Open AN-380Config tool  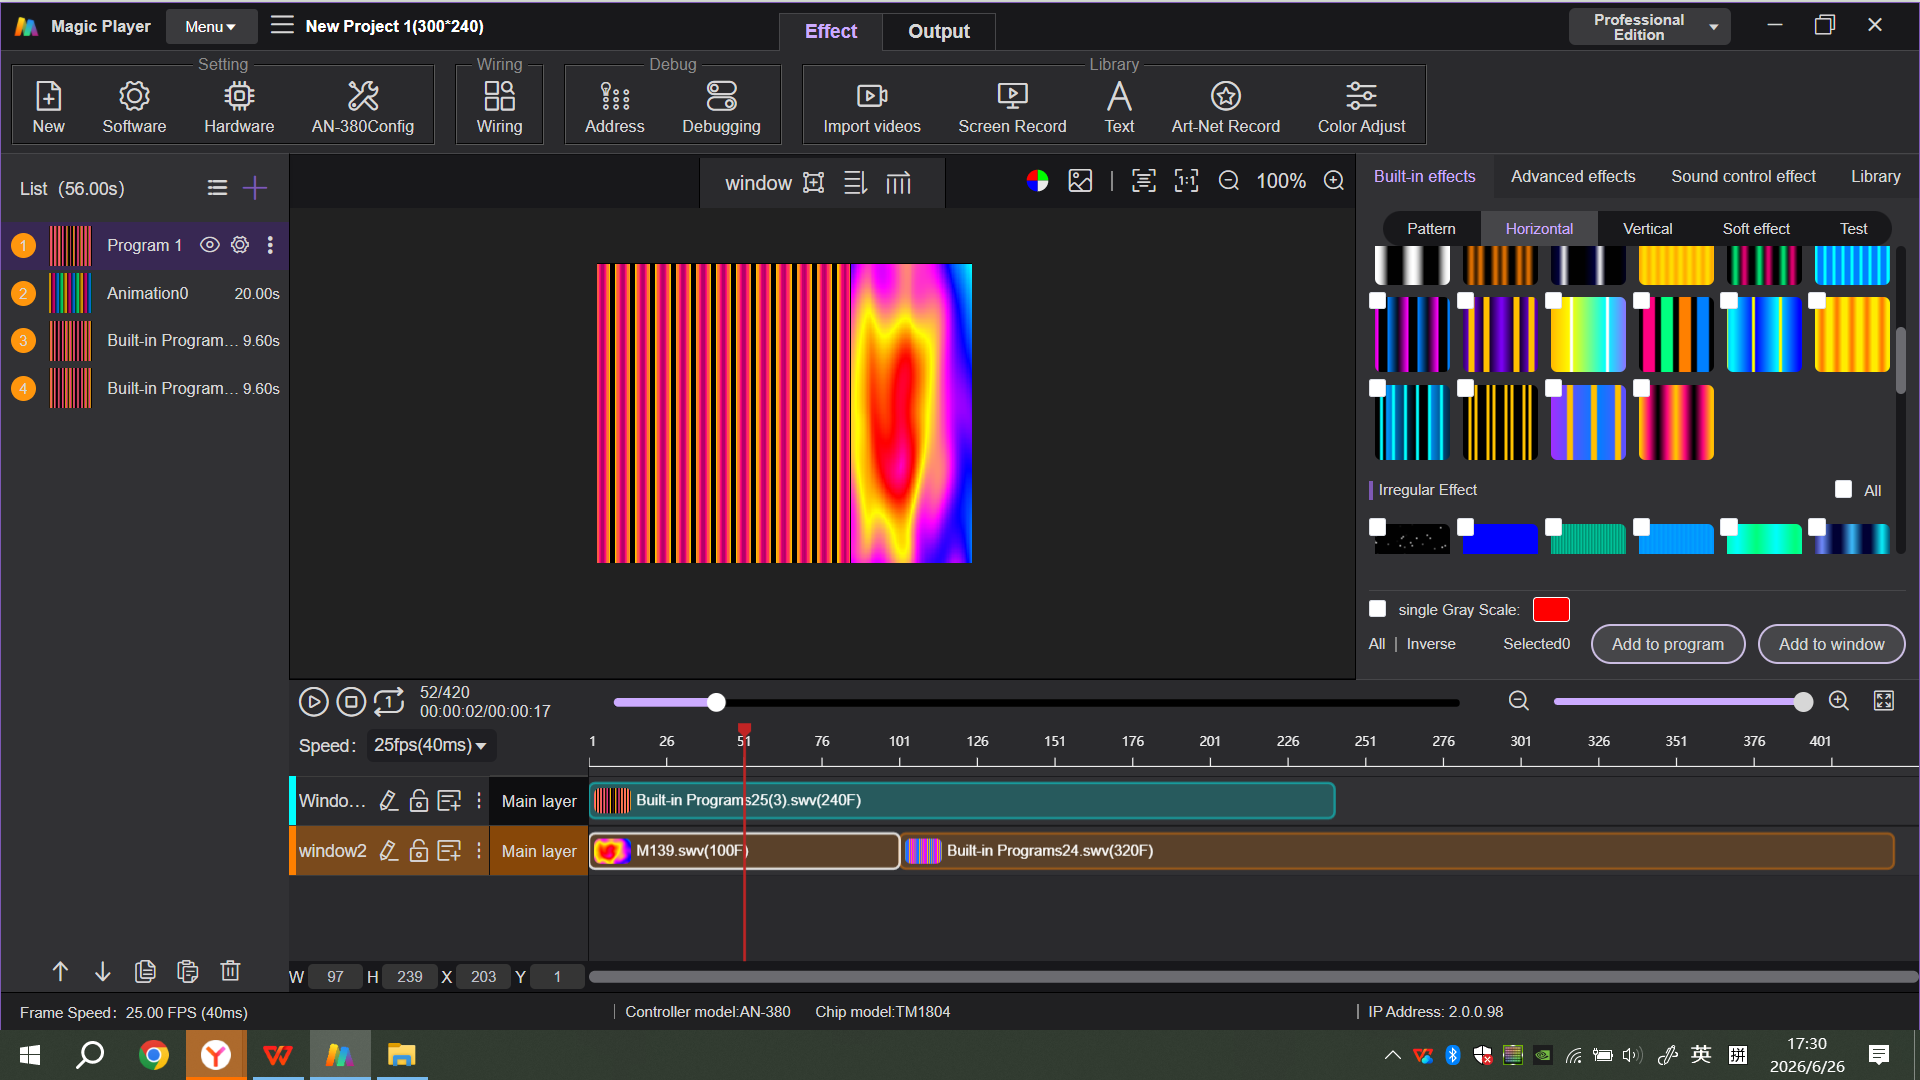pos(362,106)
